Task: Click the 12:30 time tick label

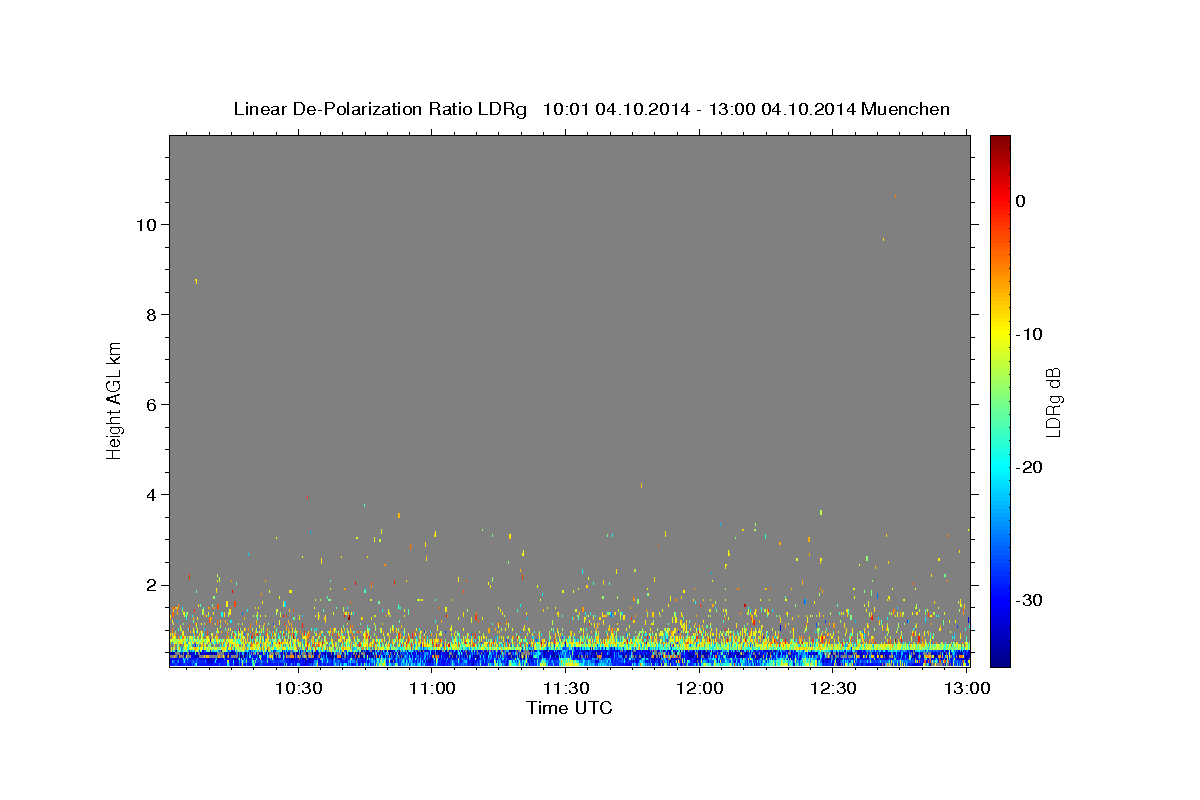Action: (833, 688)
